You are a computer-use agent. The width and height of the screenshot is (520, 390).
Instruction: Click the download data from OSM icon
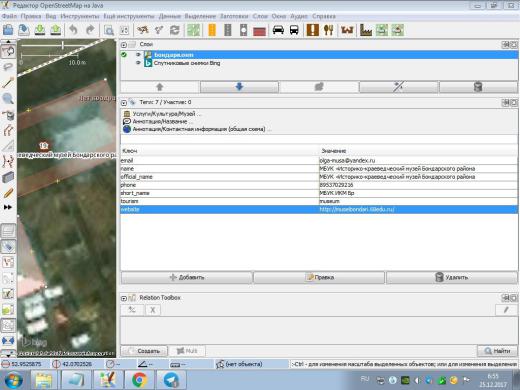[40, 30]
